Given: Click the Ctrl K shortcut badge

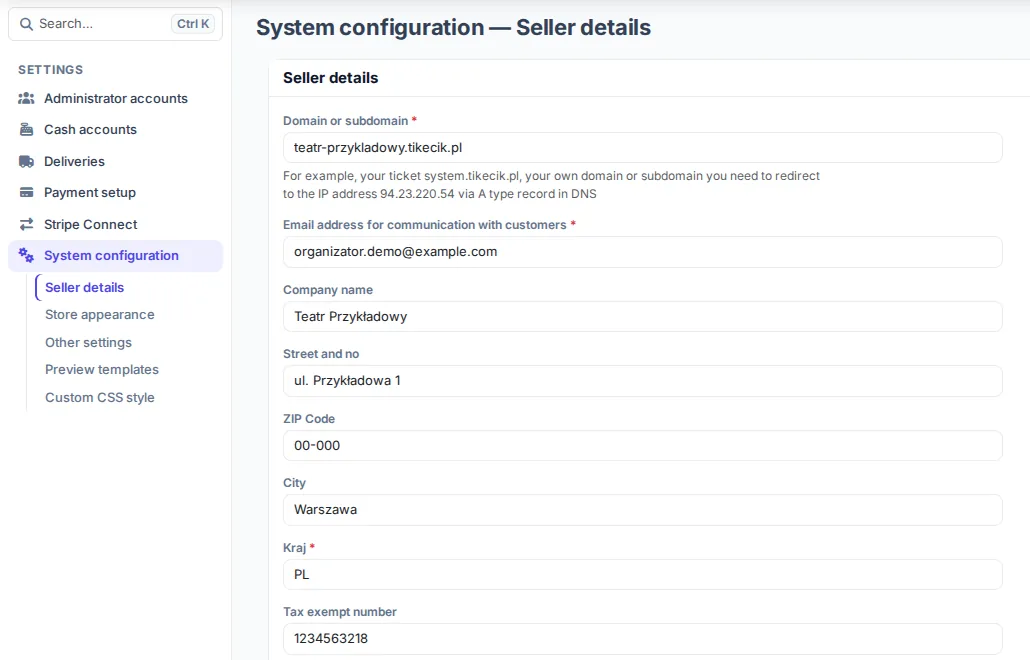Looking at the screenshot, I should click(x=193, y=24).
